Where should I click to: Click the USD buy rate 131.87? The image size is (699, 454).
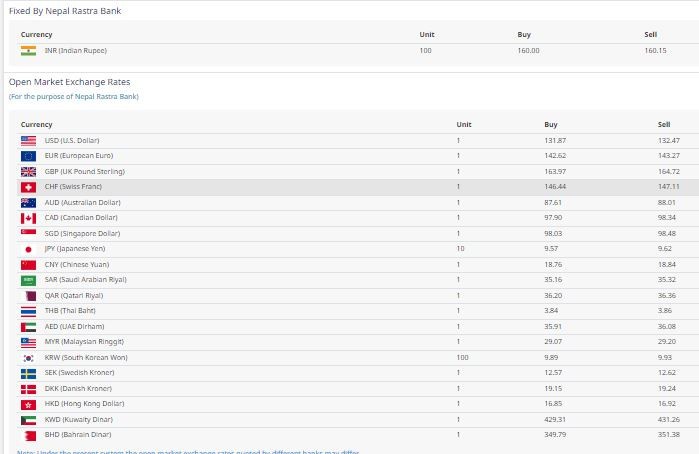click(x=555, y=140)
